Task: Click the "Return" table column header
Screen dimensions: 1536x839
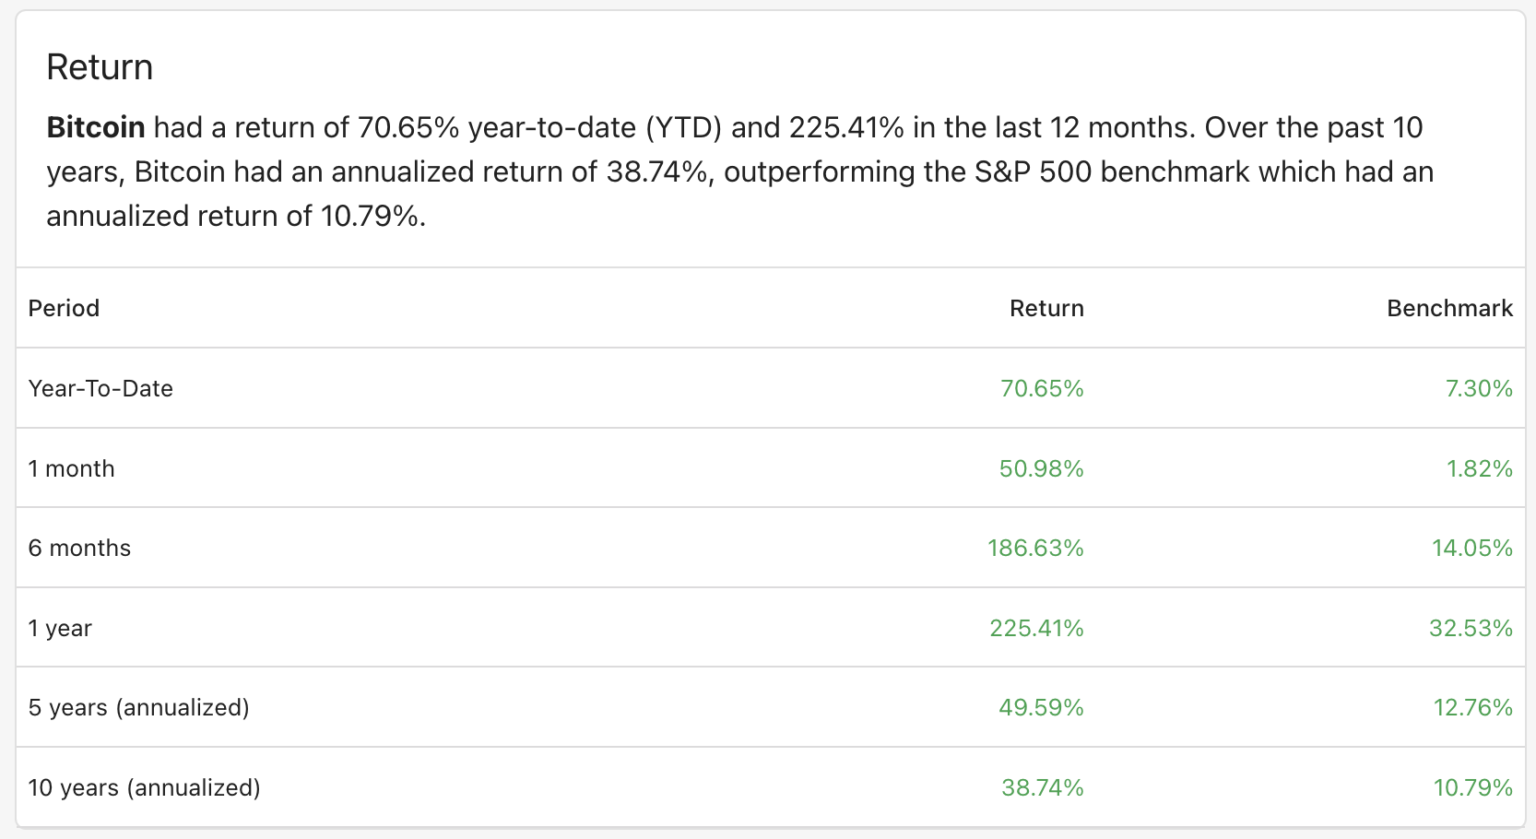Action: (1046, 308)
